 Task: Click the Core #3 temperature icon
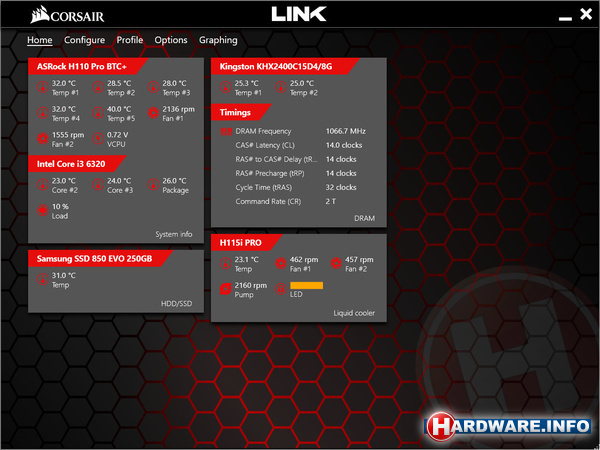pyautogui.click(x=98, y=185)
